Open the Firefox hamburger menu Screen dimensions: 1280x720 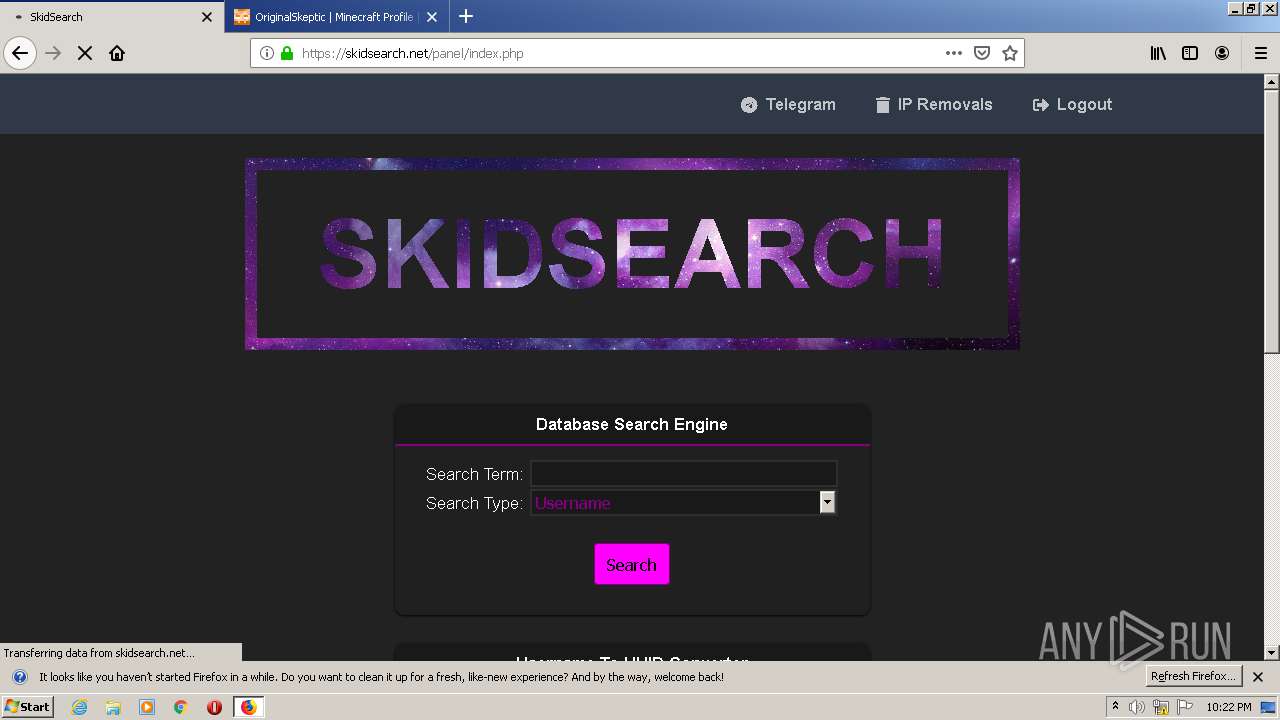1261,53
